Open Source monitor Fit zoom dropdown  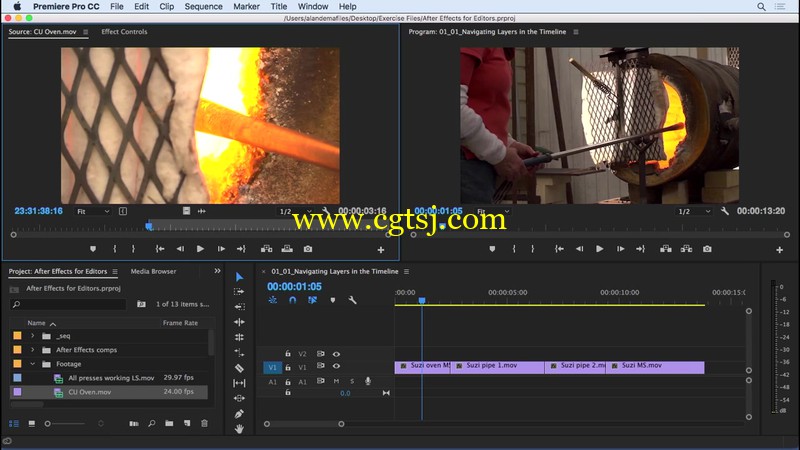pos(93,211)
